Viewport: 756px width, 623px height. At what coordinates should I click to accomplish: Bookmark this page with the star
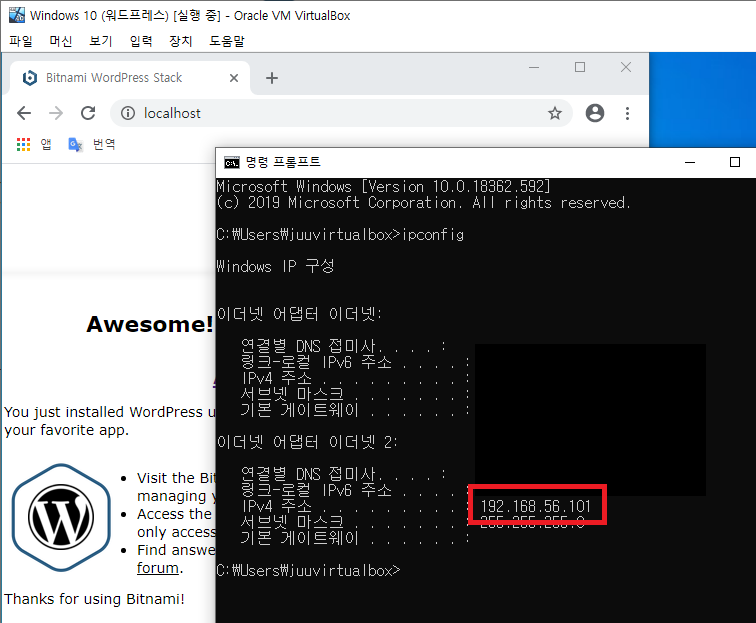pos(555,113)
